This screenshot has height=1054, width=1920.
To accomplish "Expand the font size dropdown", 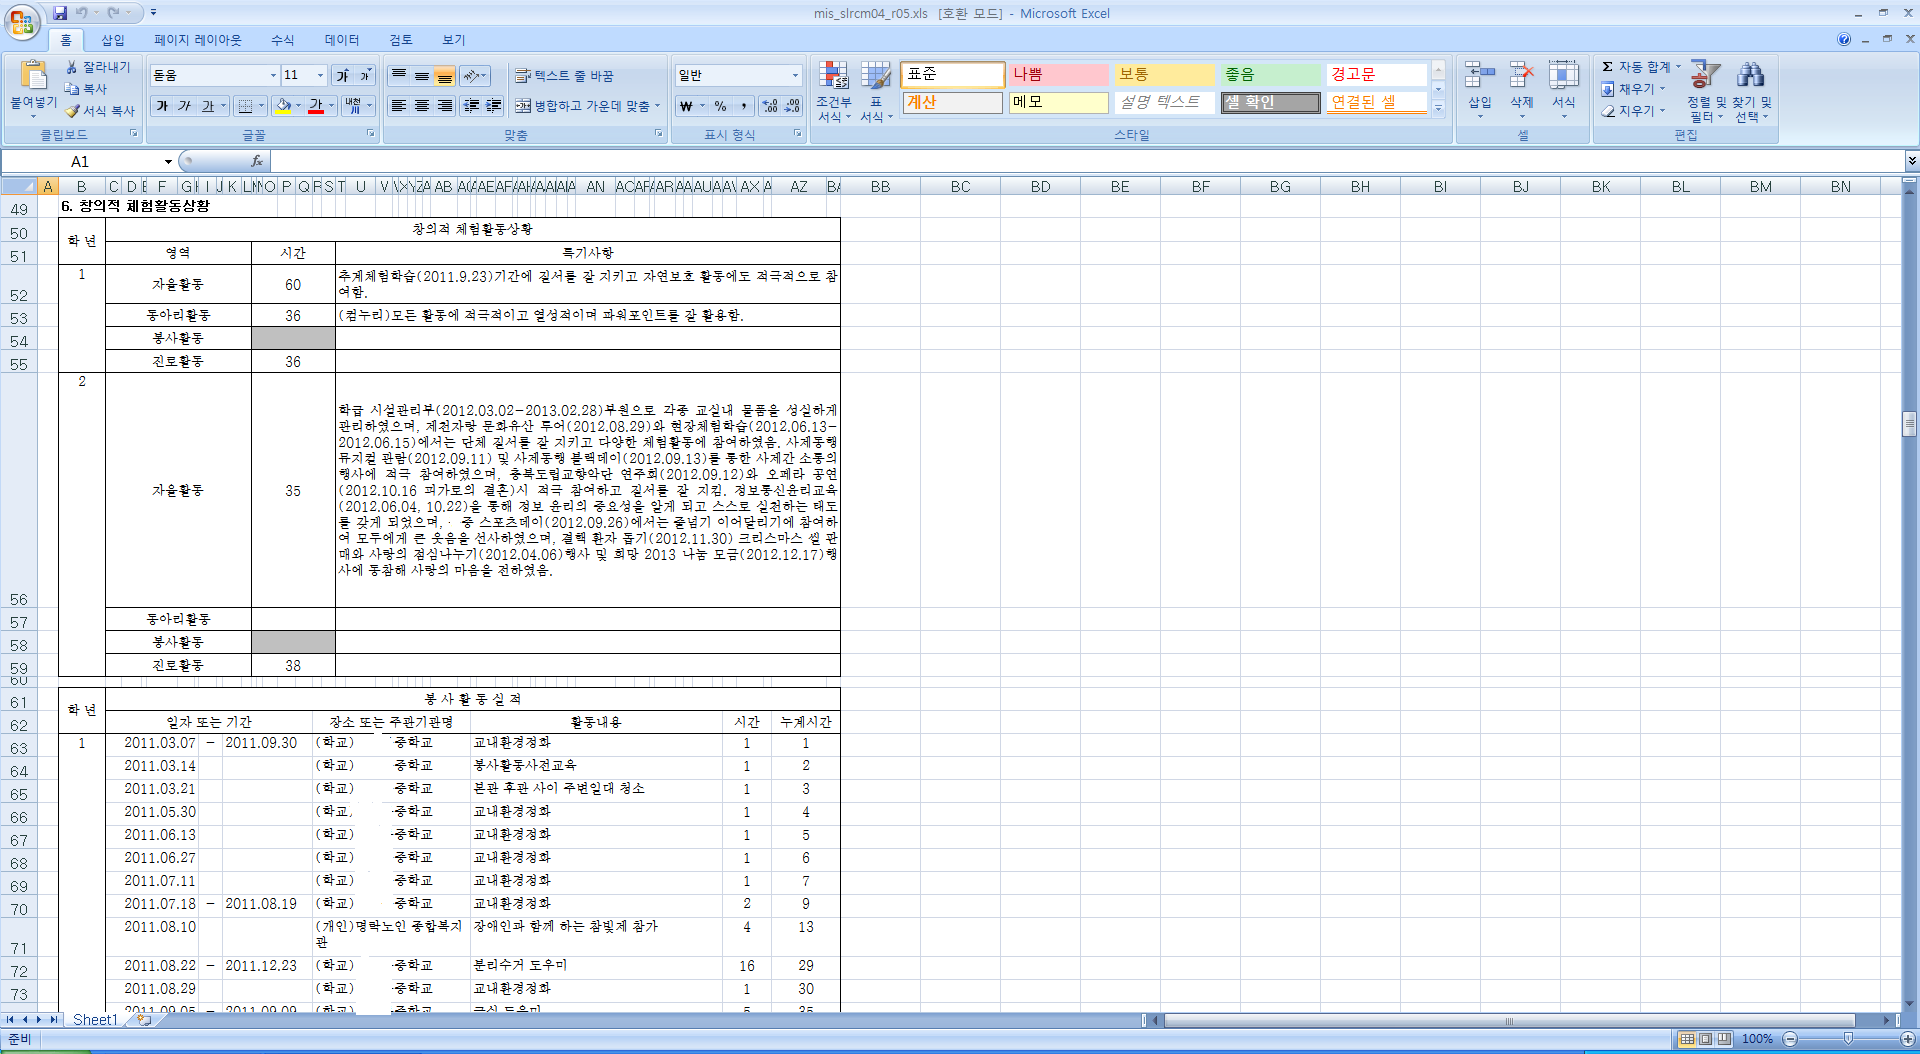I will point(320,76).
